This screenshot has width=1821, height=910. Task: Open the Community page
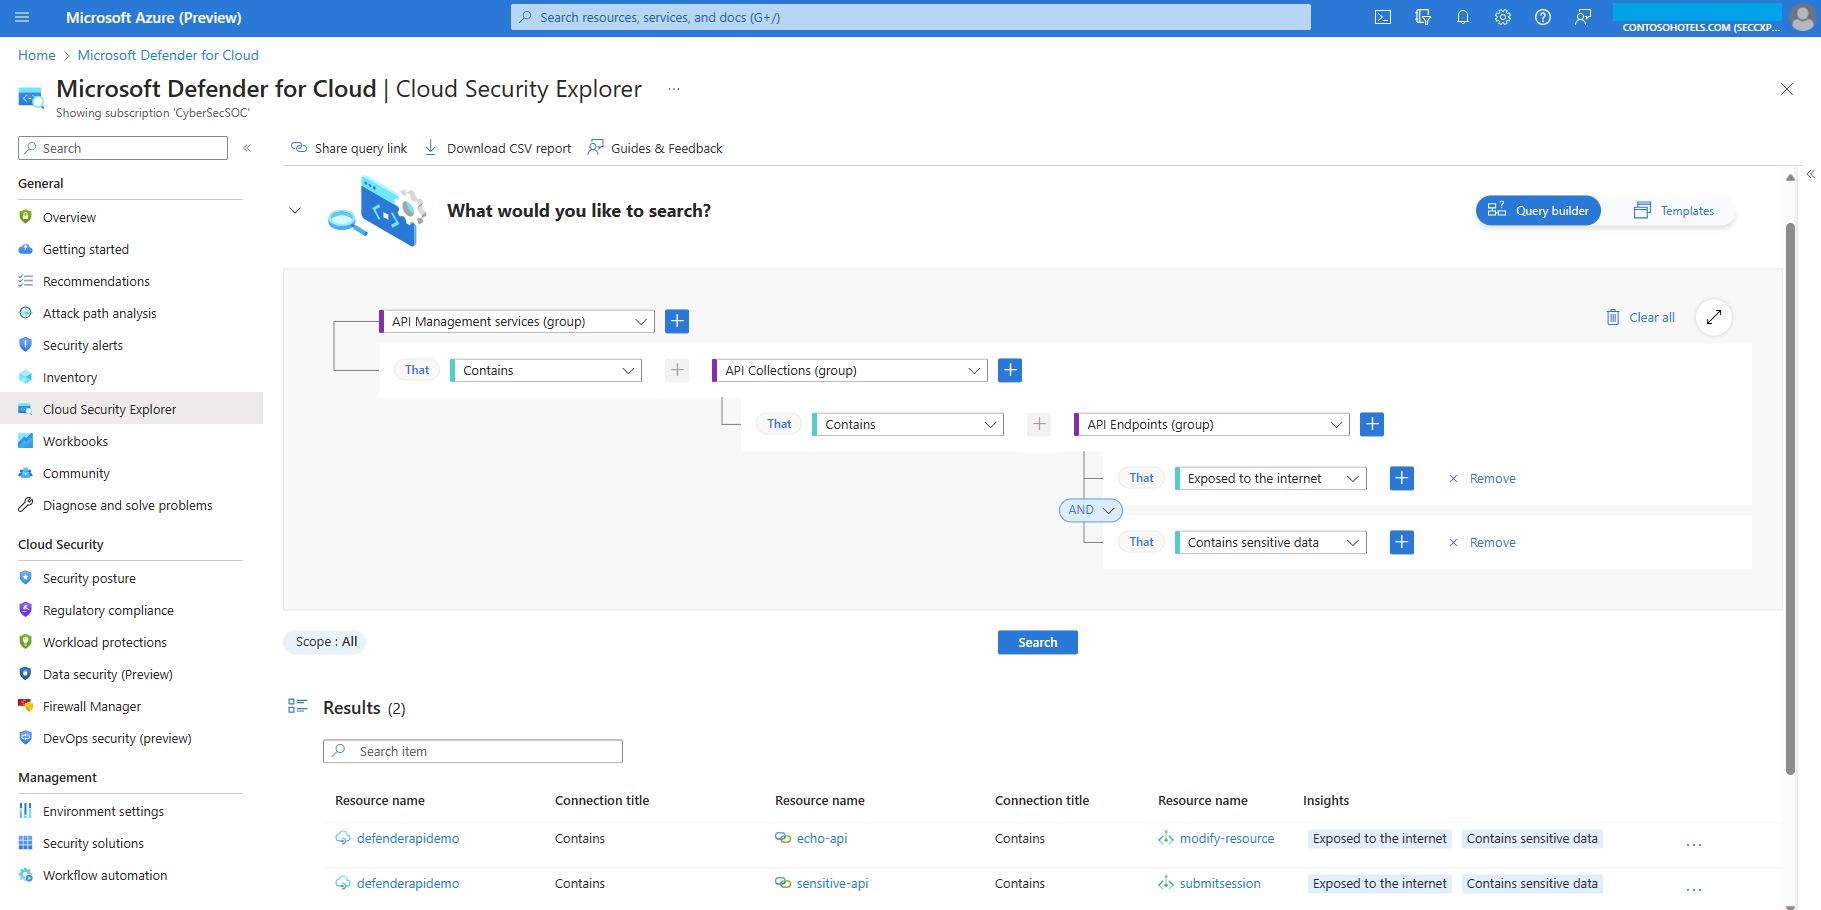pyautogui.click(x=77, y=473)
